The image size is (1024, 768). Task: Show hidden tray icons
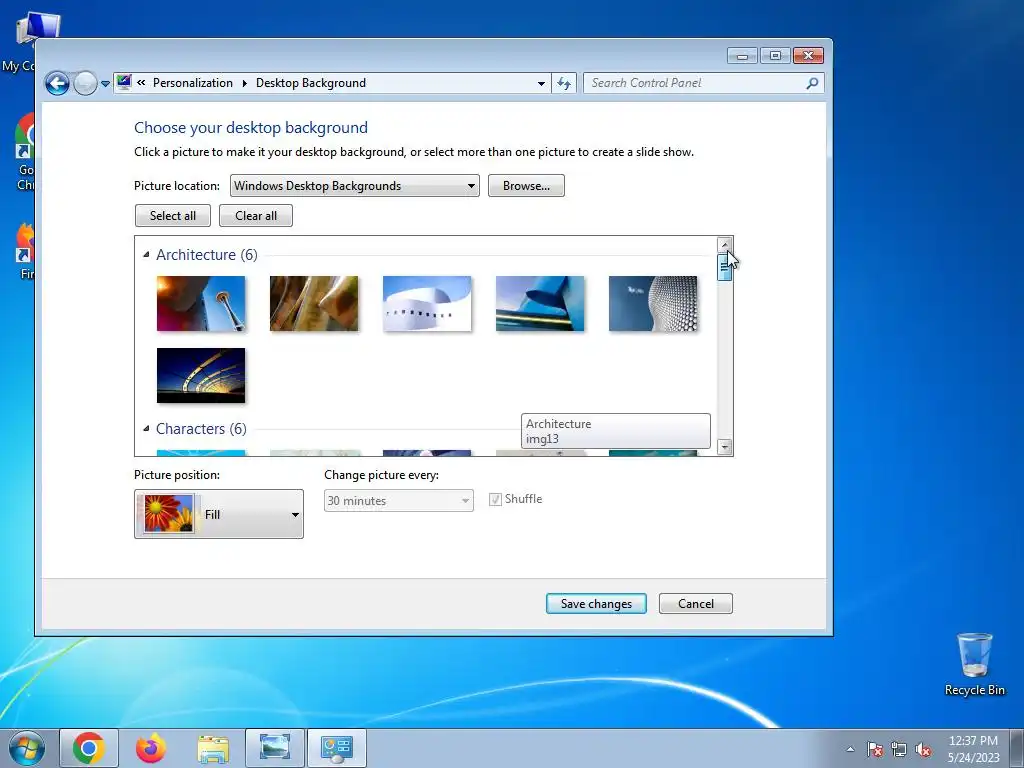(850, 749)
